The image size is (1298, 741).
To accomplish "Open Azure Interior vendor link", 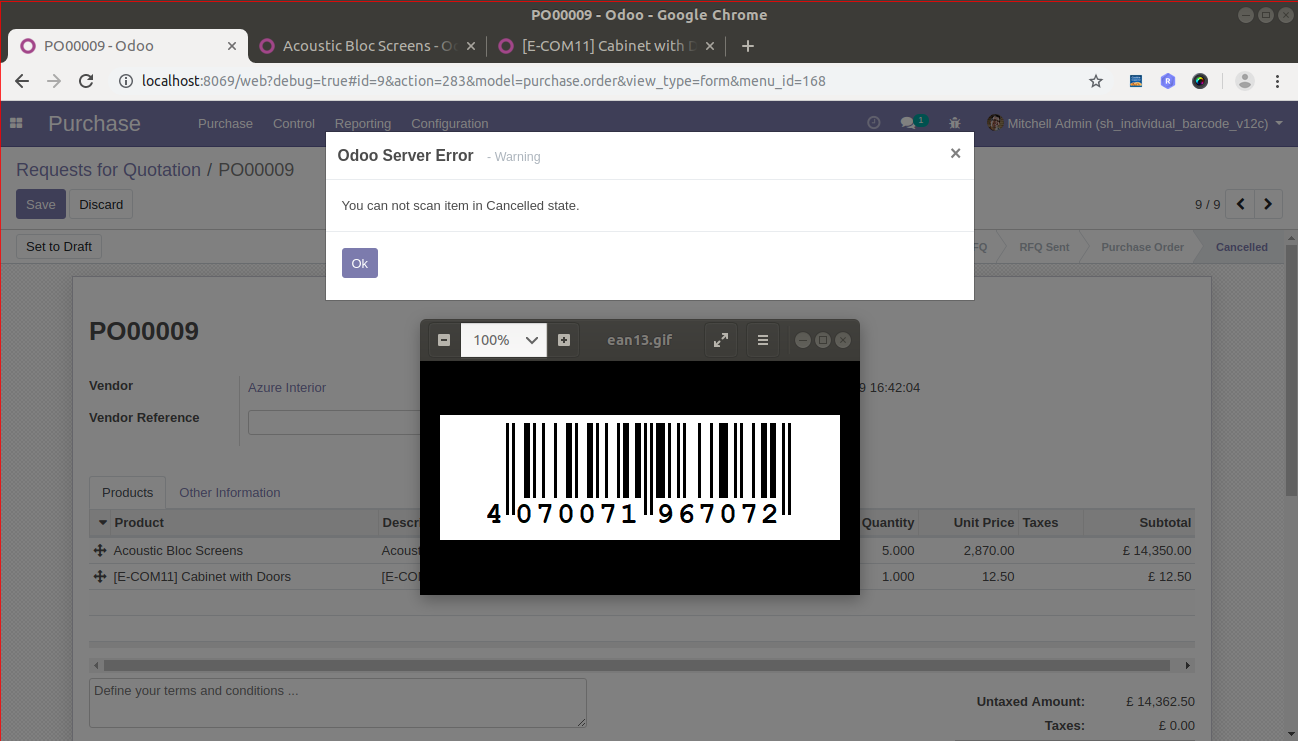I will (287, 387).
